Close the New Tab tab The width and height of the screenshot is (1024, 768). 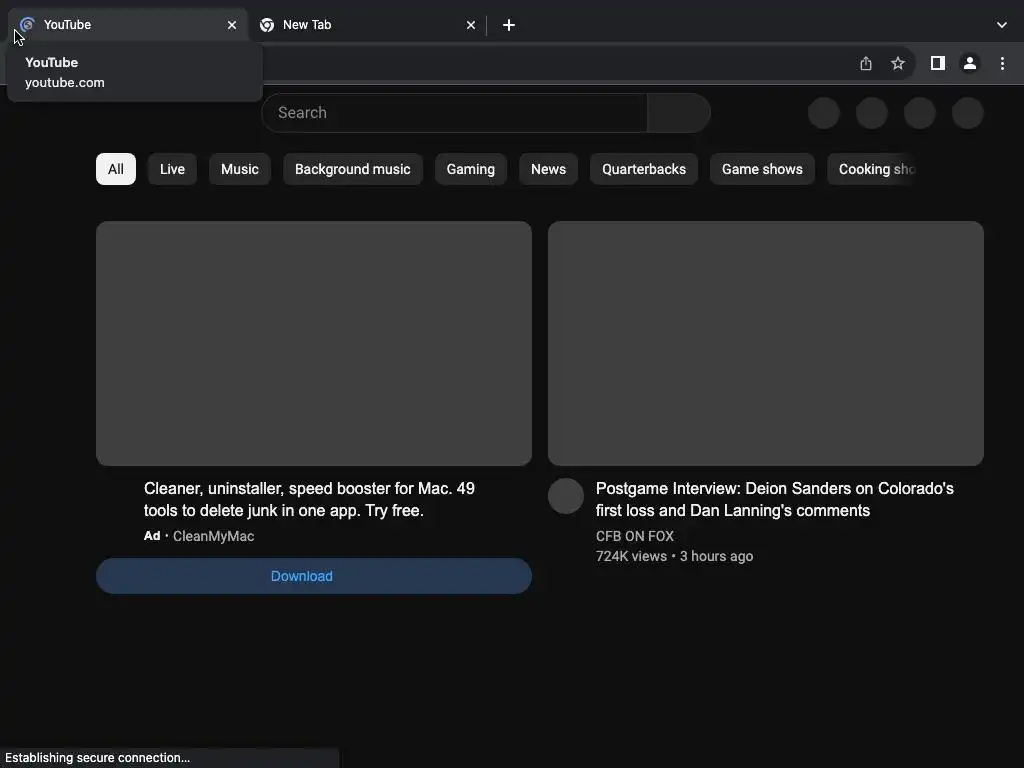[471, 25]
